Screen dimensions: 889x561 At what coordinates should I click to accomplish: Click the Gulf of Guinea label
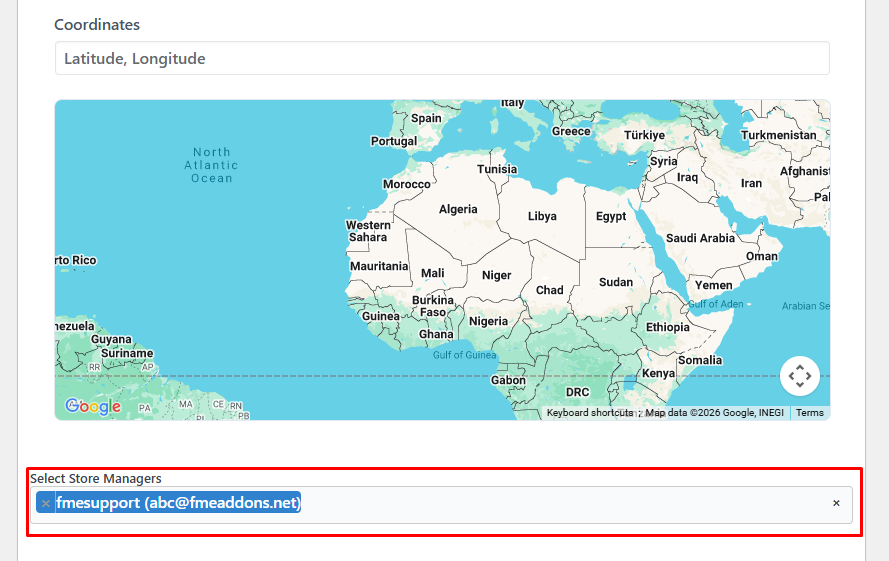(x=464, y=355)
